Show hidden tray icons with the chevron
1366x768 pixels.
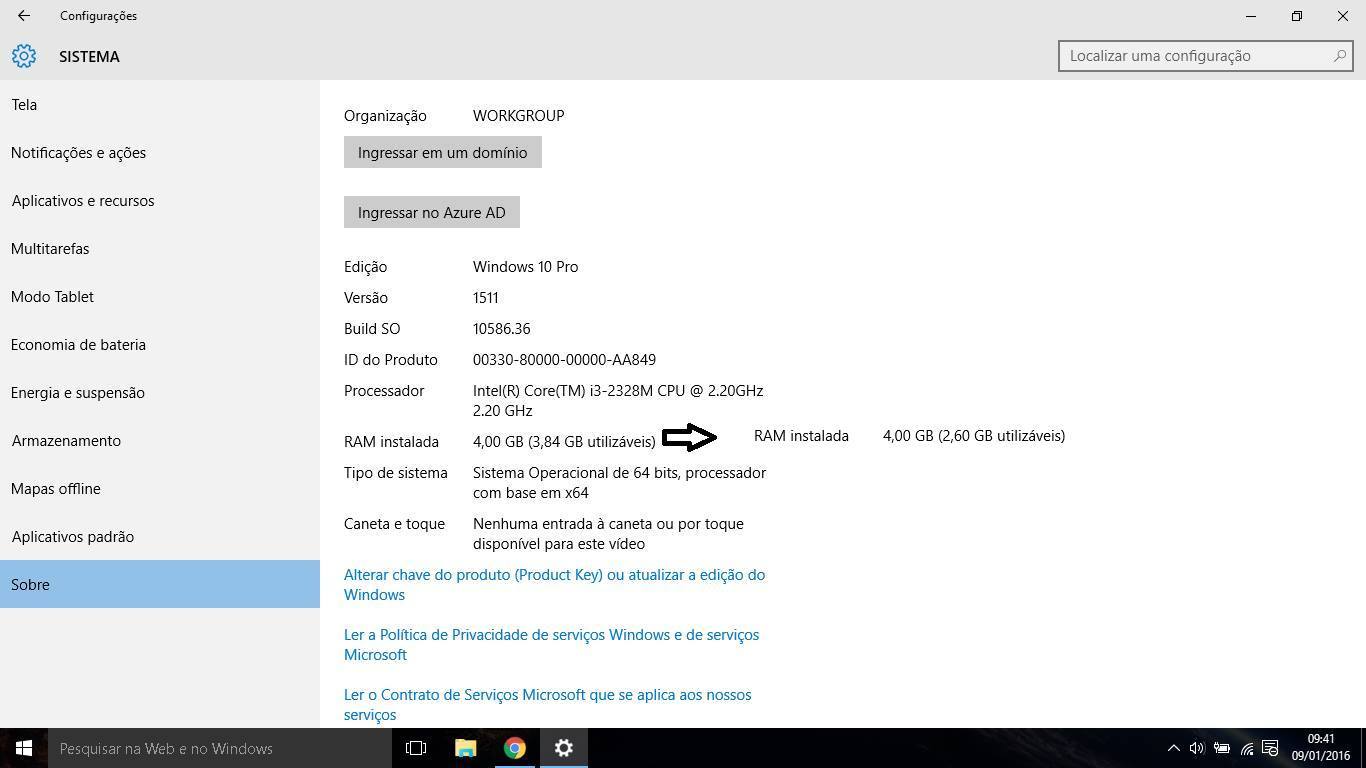click(1173, 748)
